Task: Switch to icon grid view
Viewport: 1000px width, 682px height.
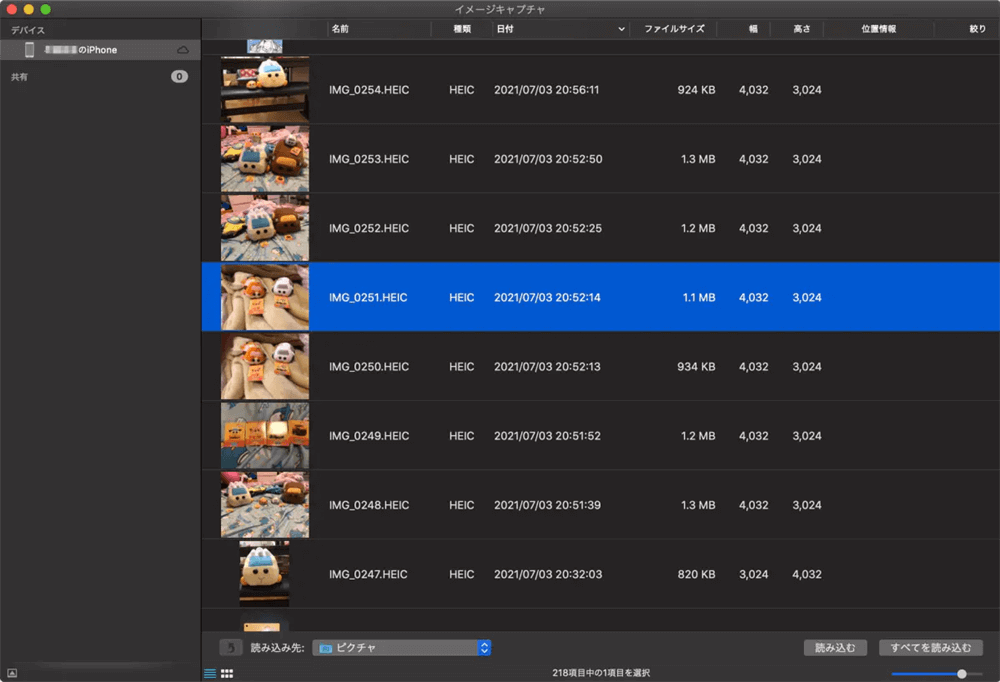Action: [x=227, y=674]
